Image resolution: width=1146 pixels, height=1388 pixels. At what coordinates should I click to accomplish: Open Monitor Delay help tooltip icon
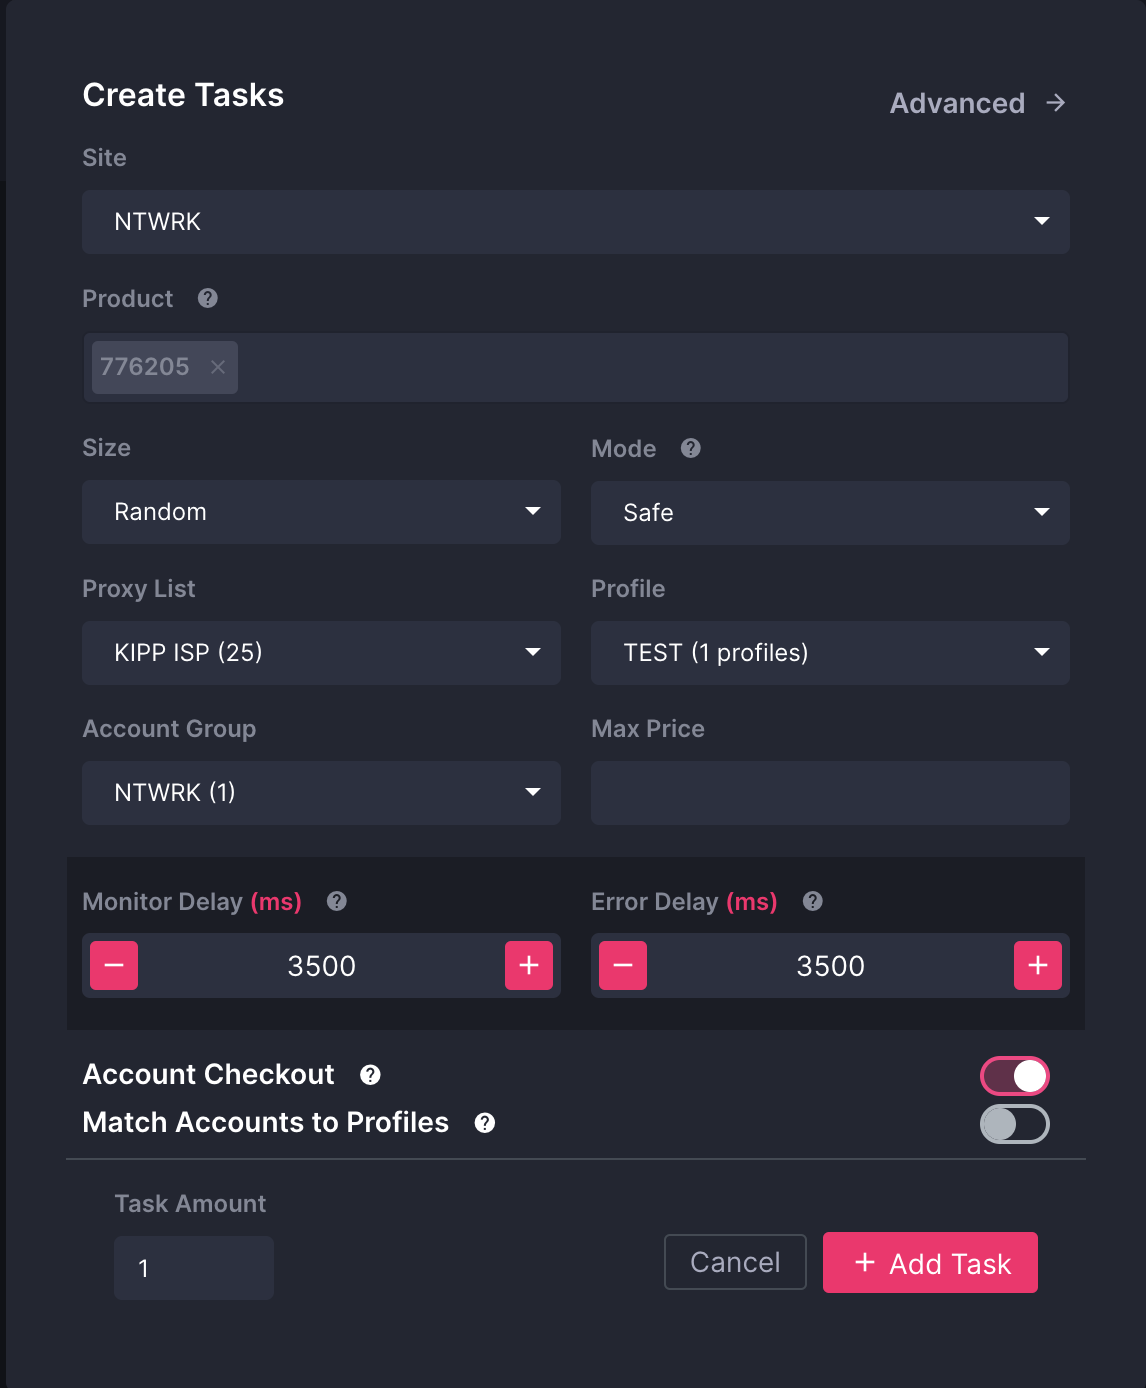337,901
